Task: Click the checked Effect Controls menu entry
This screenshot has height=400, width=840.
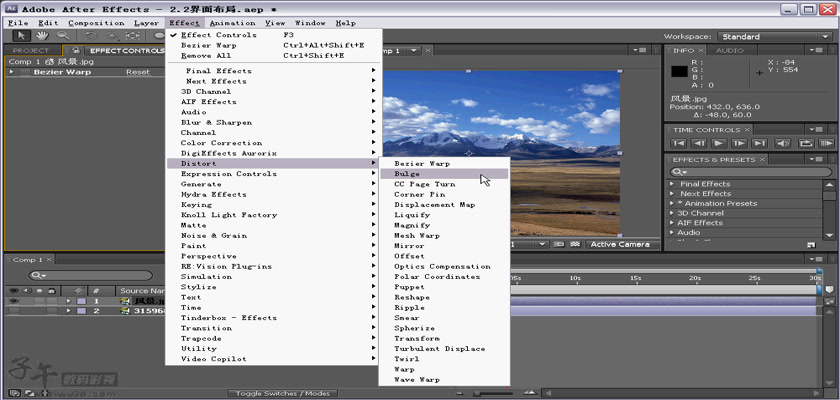Action: pos(219,35)
